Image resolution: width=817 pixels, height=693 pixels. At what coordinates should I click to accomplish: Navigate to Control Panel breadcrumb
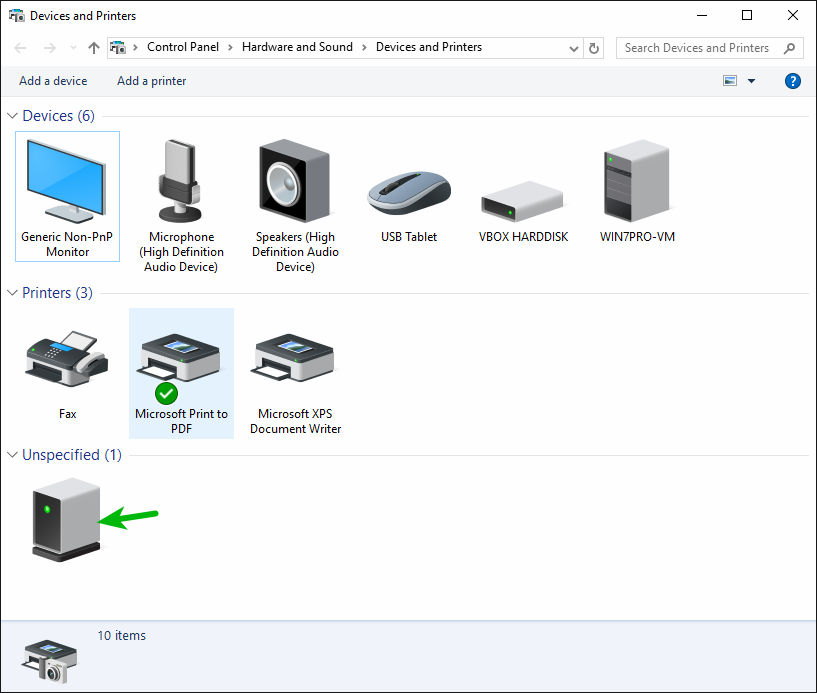[183, 47]
